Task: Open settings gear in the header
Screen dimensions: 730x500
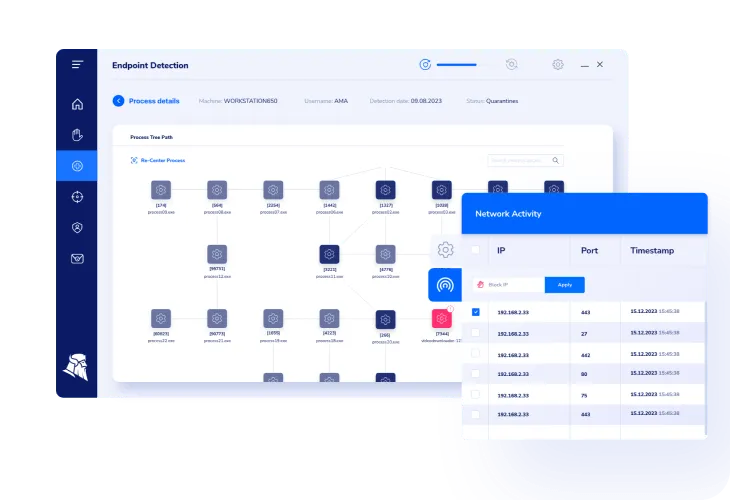Action: tap(558, 65)
